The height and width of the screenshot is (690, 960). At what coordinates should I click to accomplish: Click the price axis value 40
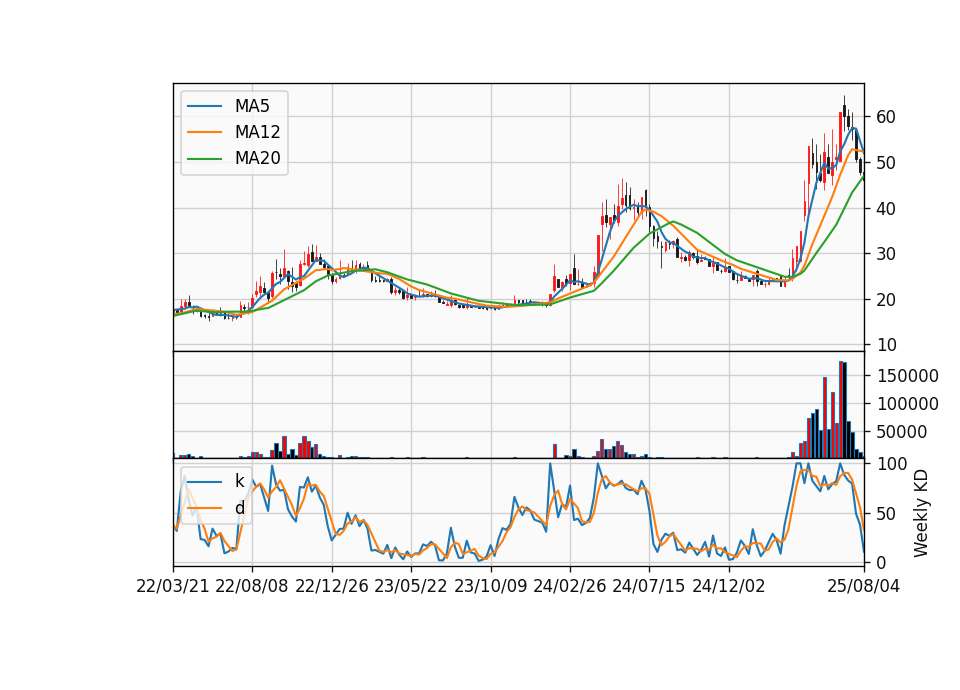coord(886,209)
